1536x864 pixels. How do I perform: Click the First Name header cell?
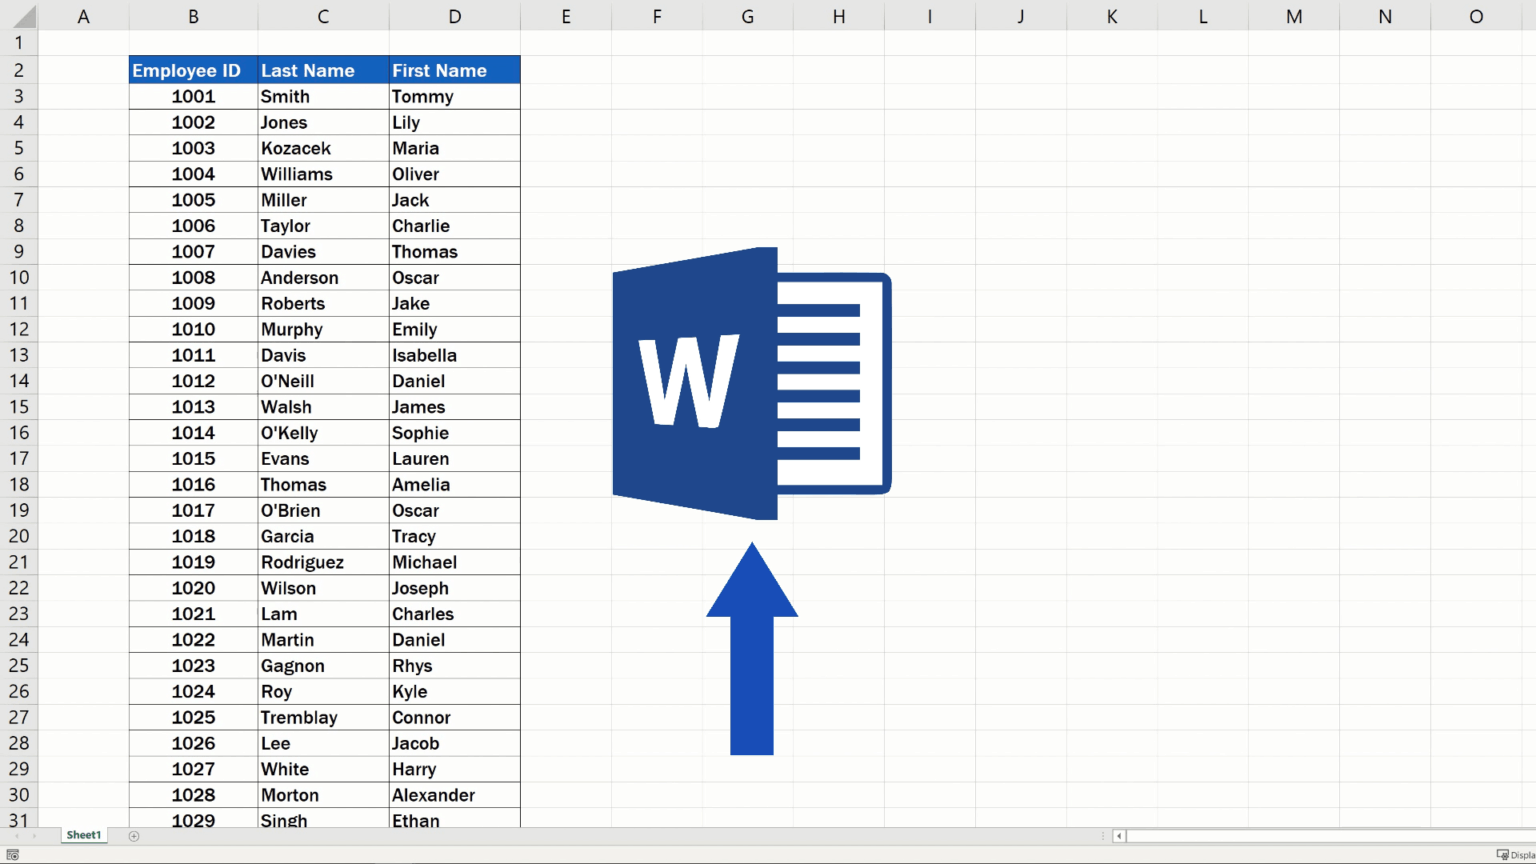440,70
